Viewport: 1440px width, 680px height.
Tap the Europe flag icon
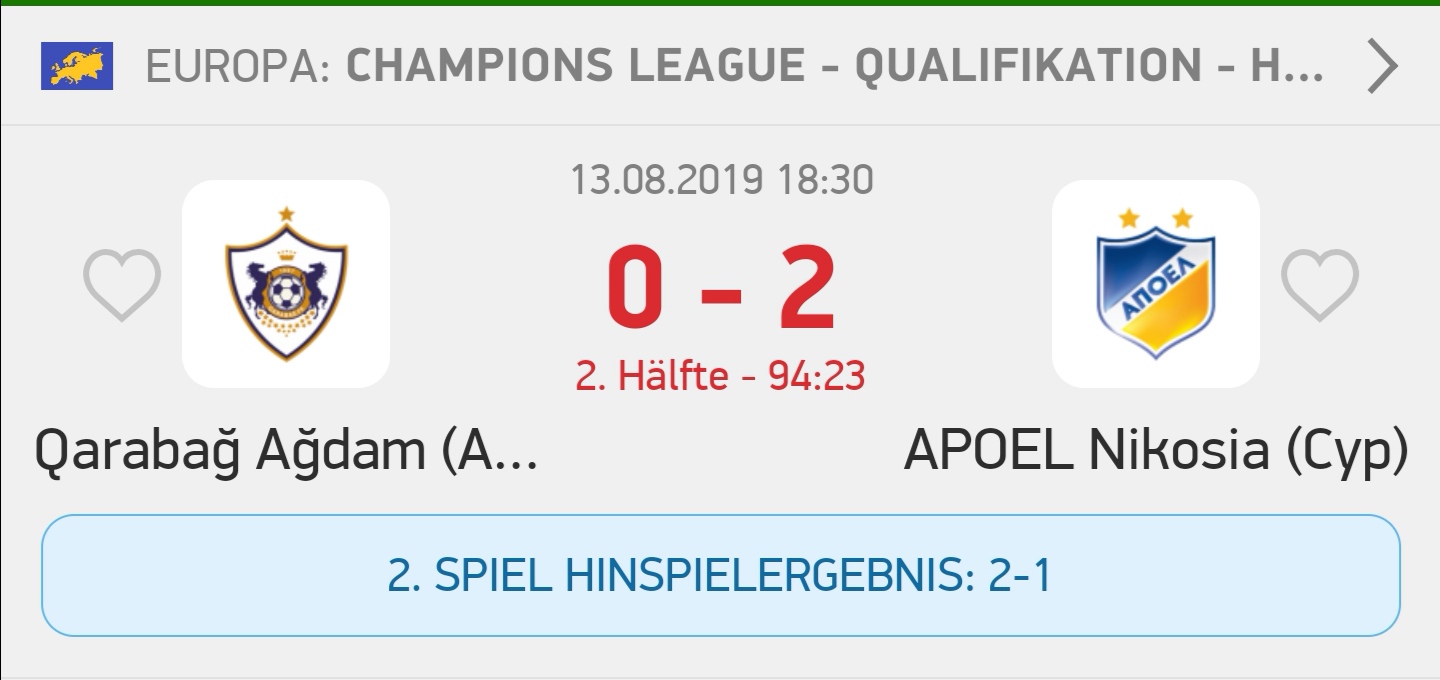[x=77, y=66]
